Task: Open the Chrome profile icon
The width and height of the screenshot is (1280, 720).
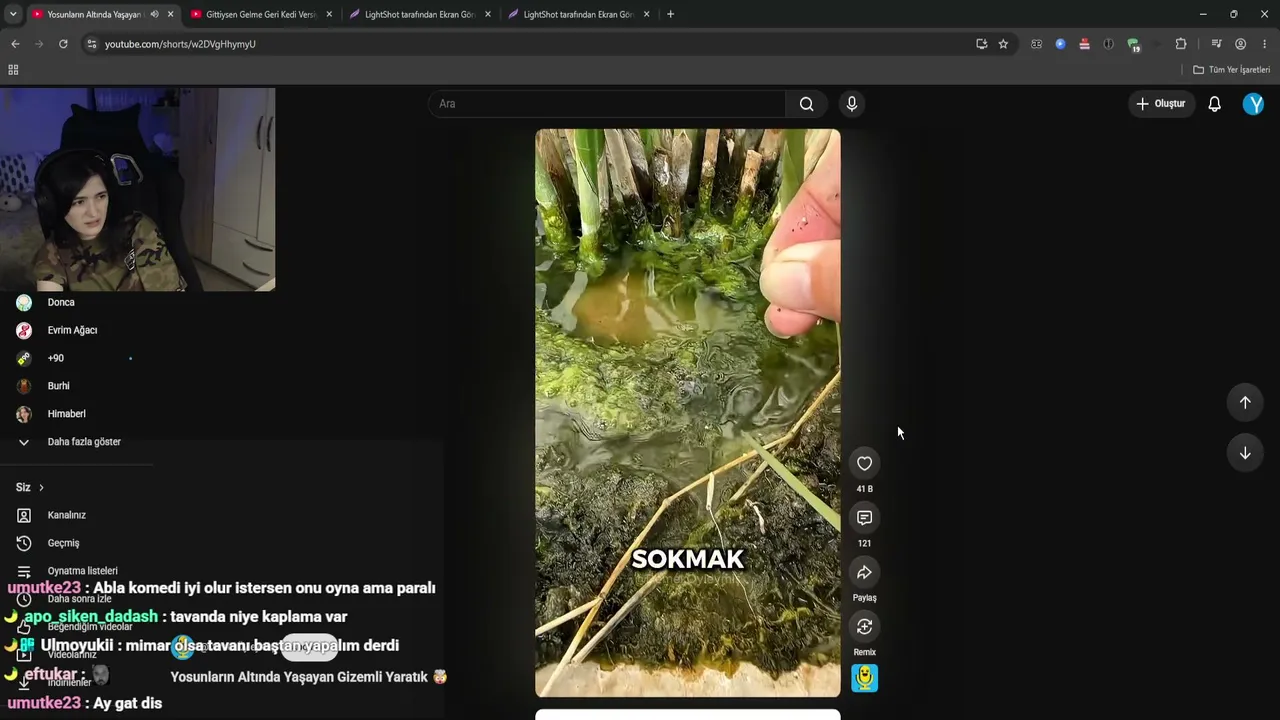Action: coord(1240,44)
